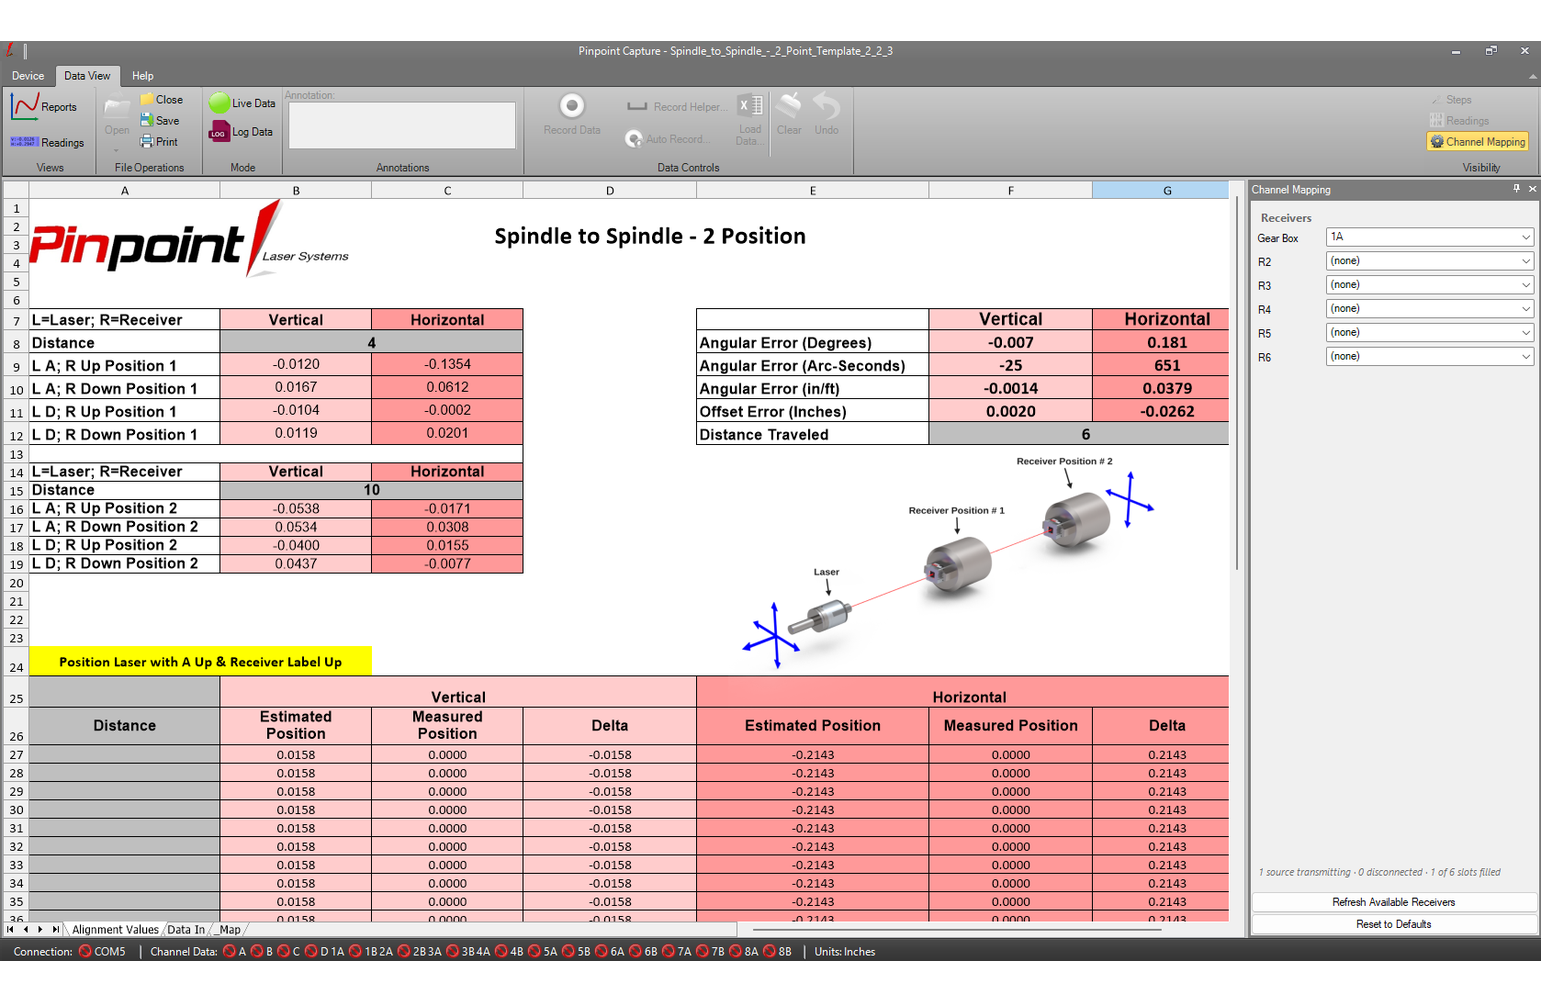Switch to the Readings view in Views group
Image resolution: width=1541 pixels, height=1002 pixels.
coord(47,142)
